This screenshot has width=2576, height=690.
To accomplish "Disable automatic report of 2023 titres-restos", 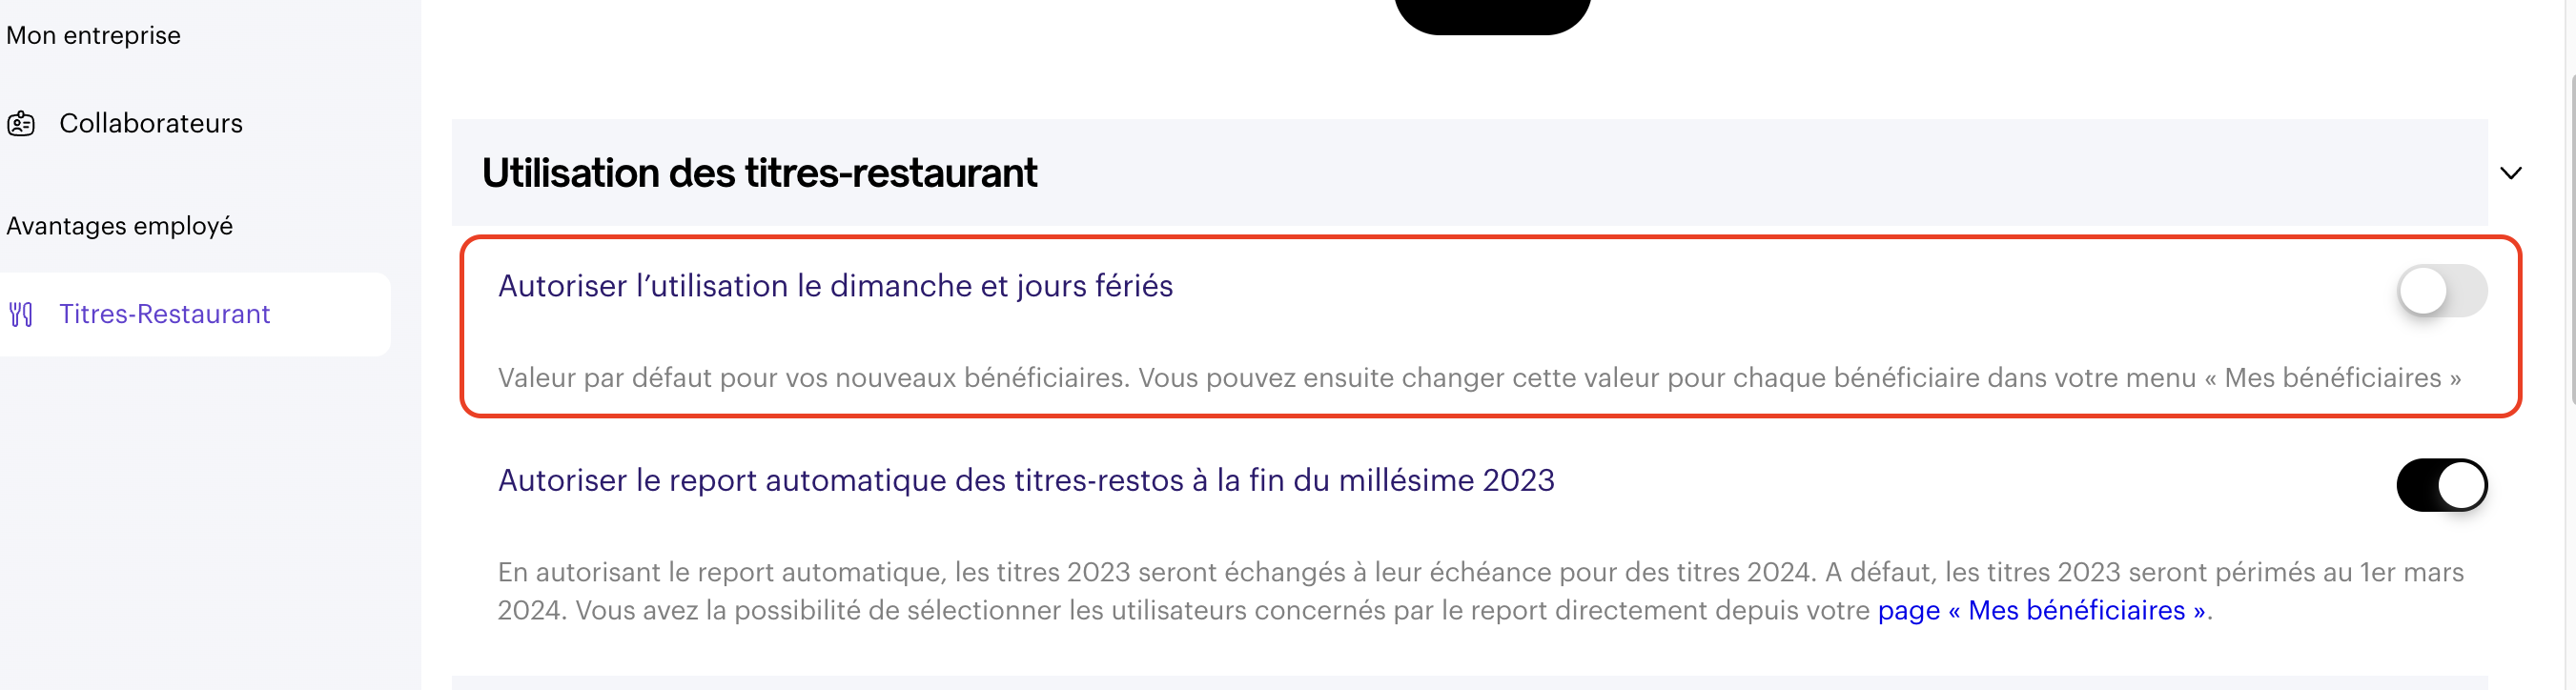I will [x=2441, y=485].
